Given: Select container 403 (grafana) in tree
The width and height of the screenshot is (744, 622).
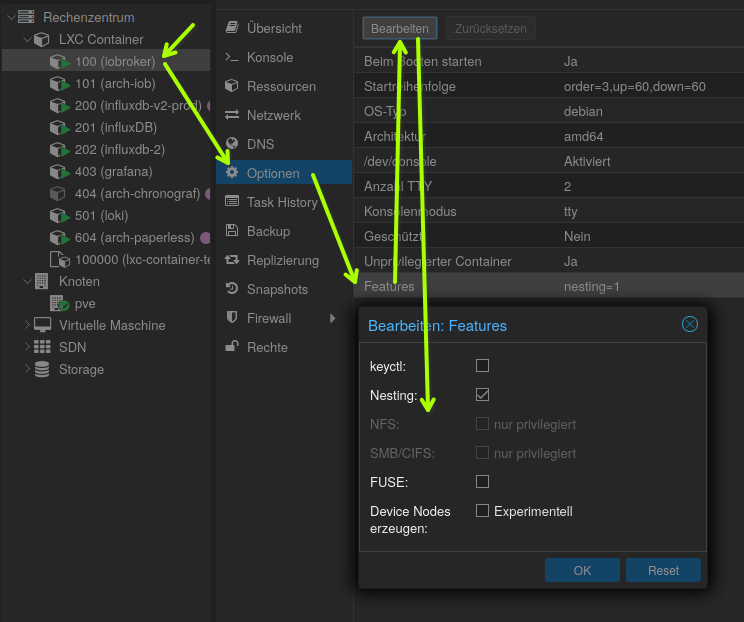Looking at the screenshot, I should (x=113, y=171).
